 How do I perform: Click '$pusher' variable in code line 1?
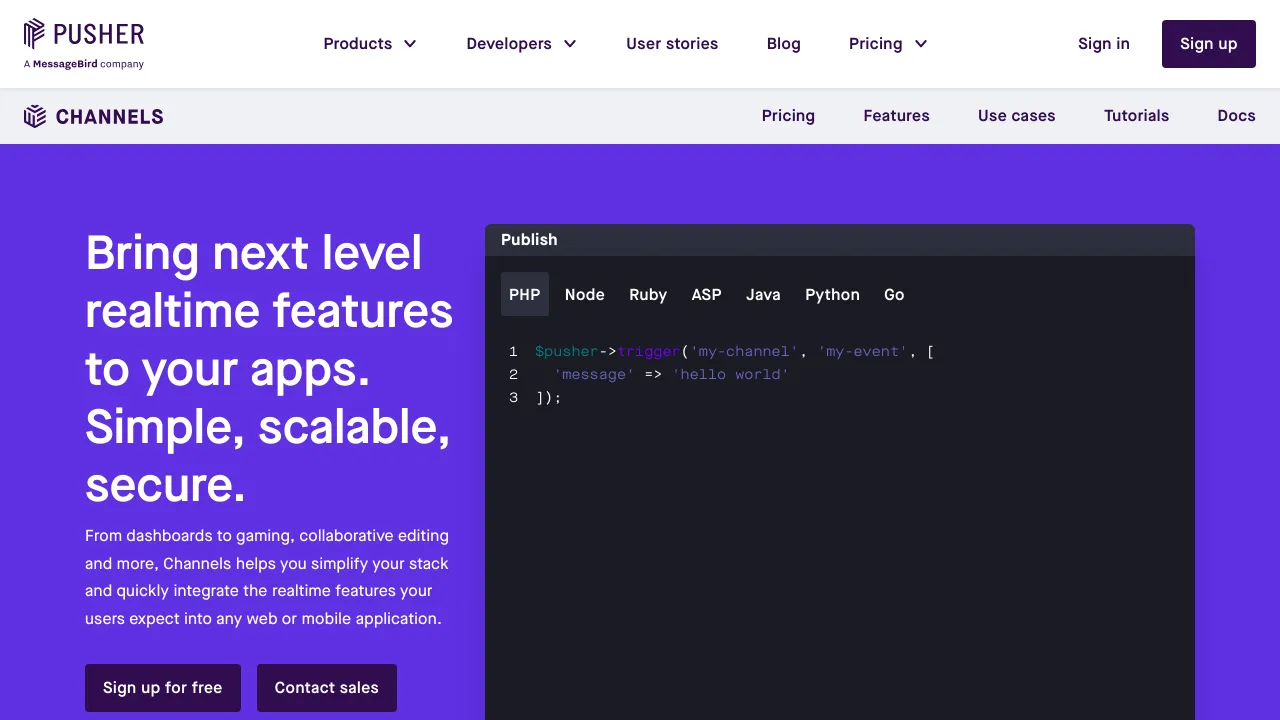(x=566, y=351)
